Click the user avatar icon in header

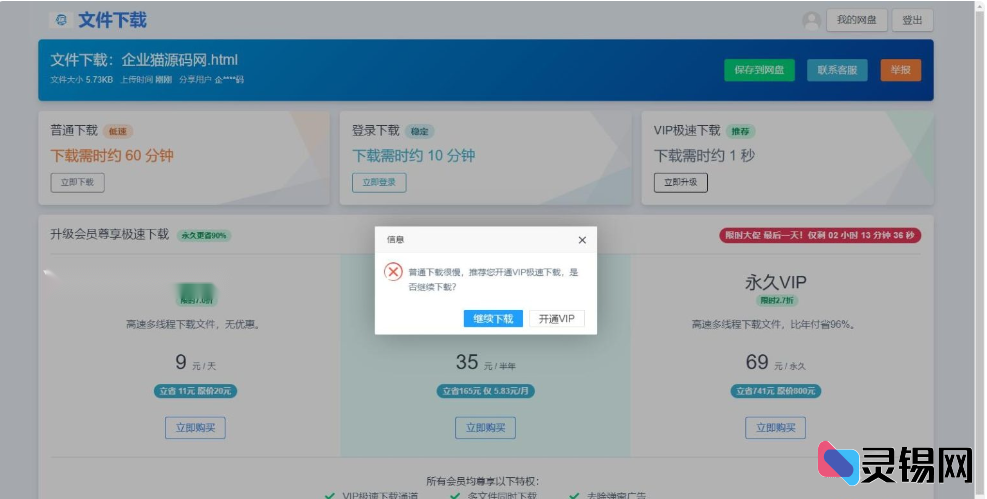pyautogui.click(x=811, y=21)
